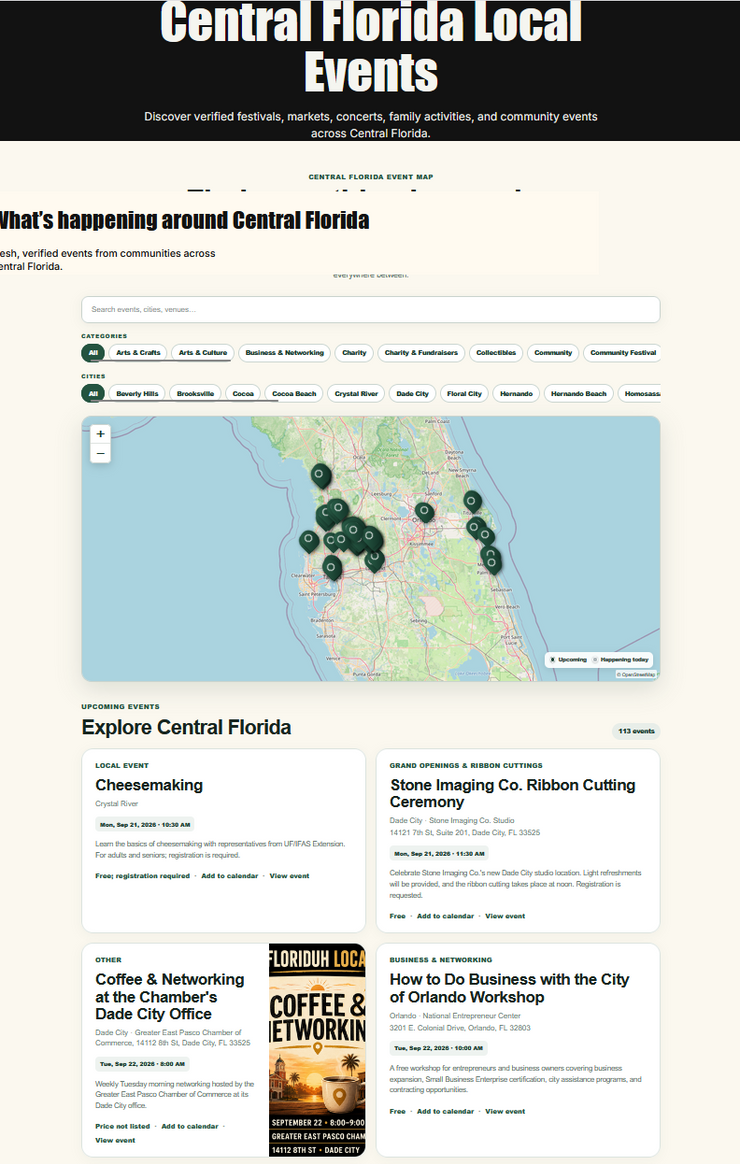Zoom out the map with the minus button
This screenshot has height=1164, width=740.
point(100,453)
